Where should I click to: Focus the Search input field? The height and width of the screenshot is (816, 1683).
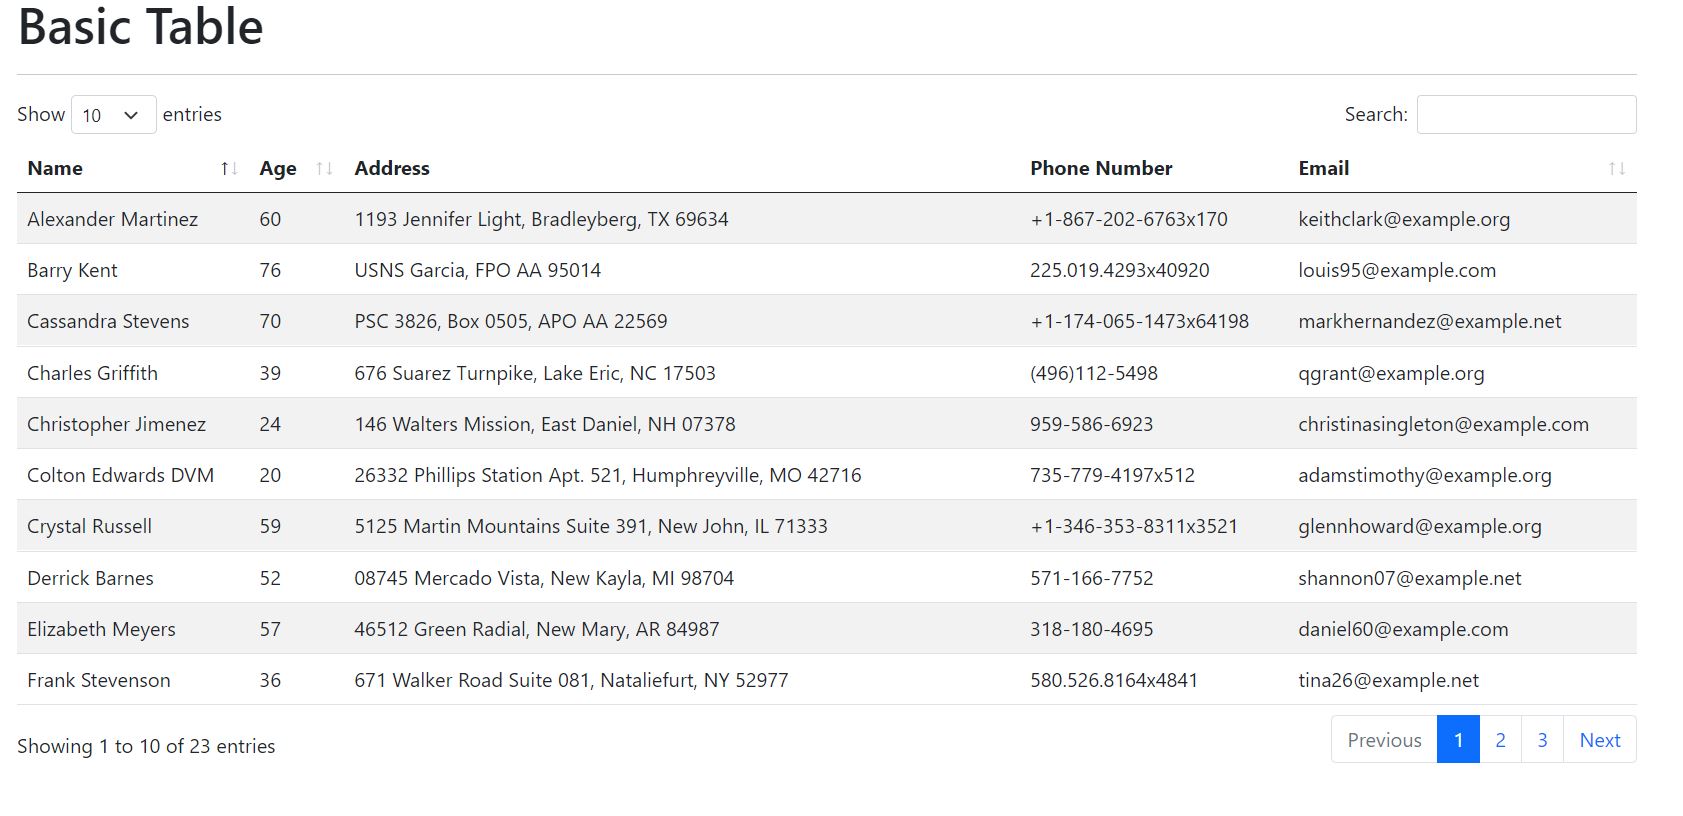click(1526, 115)
